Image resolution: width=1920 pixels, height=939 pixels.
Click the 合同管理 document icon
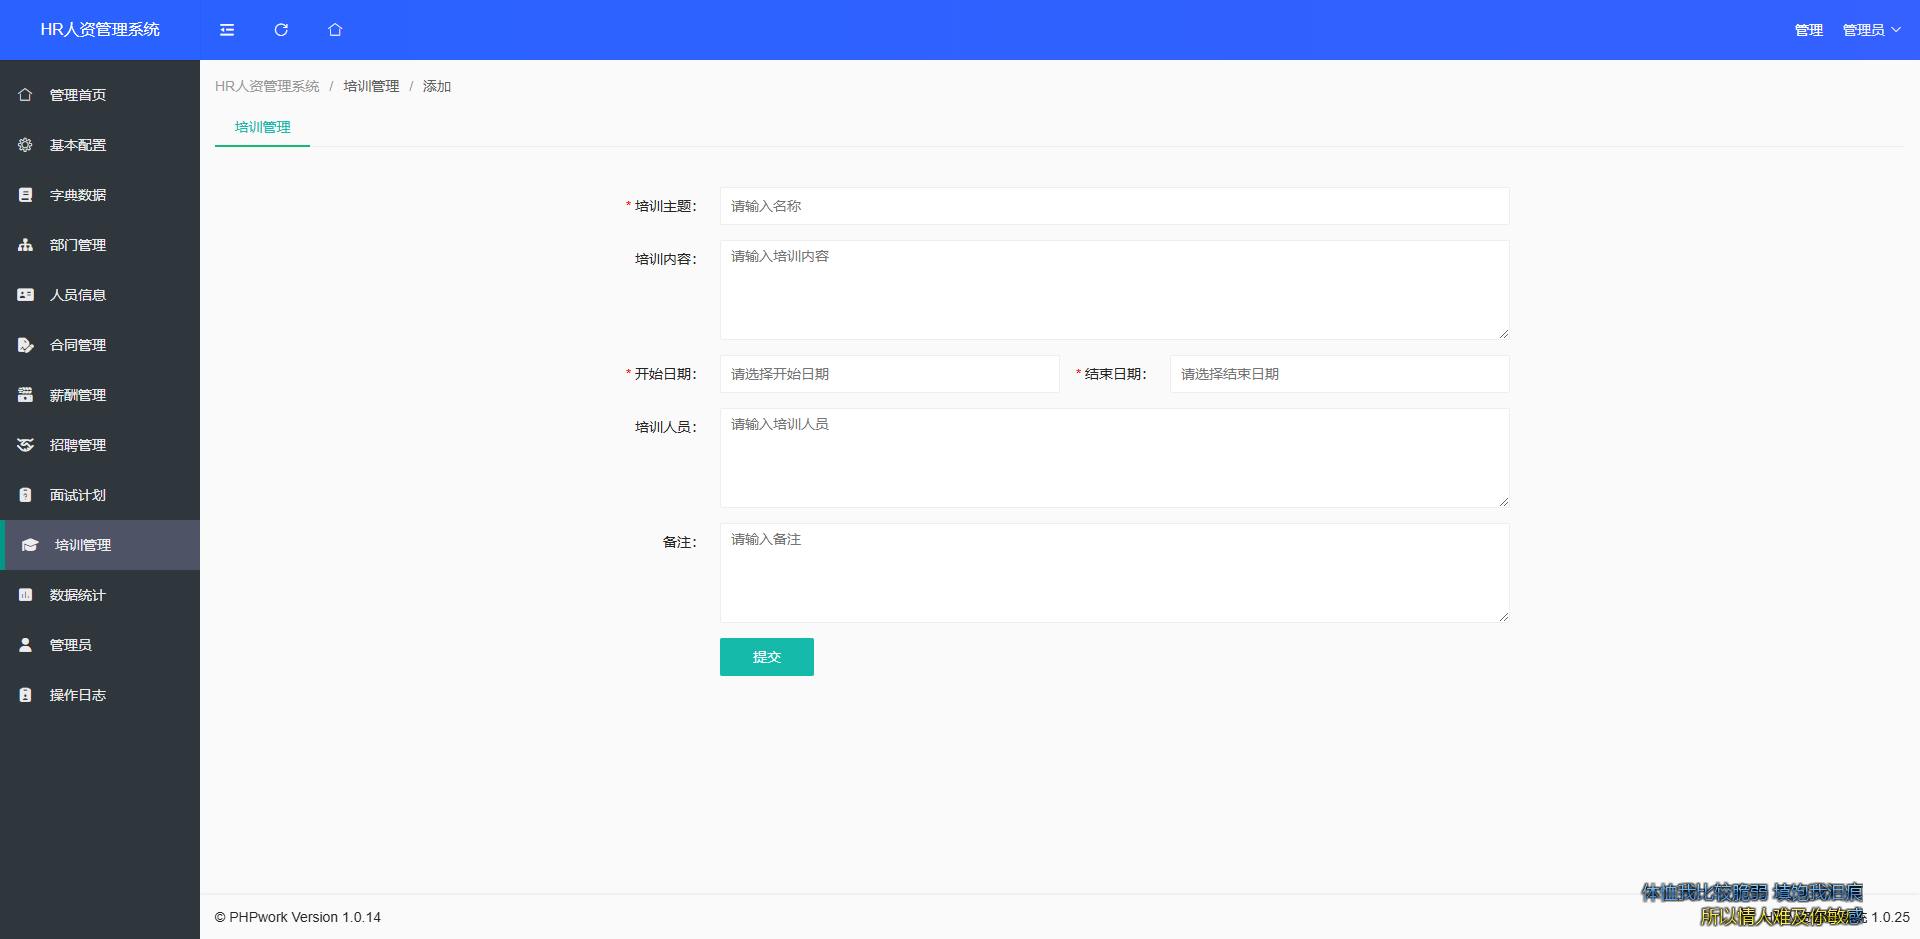(x=26, y=345)
